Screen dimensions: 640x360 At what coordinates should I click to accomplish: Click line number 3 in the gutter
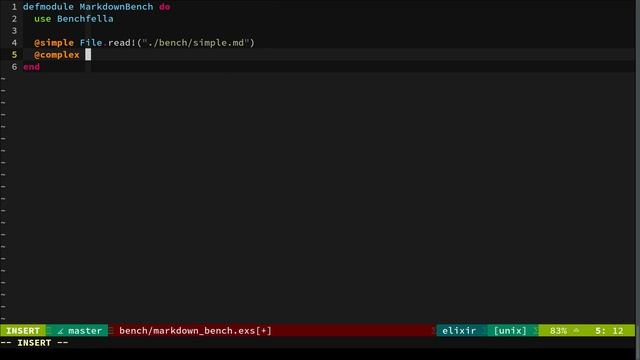14,31
